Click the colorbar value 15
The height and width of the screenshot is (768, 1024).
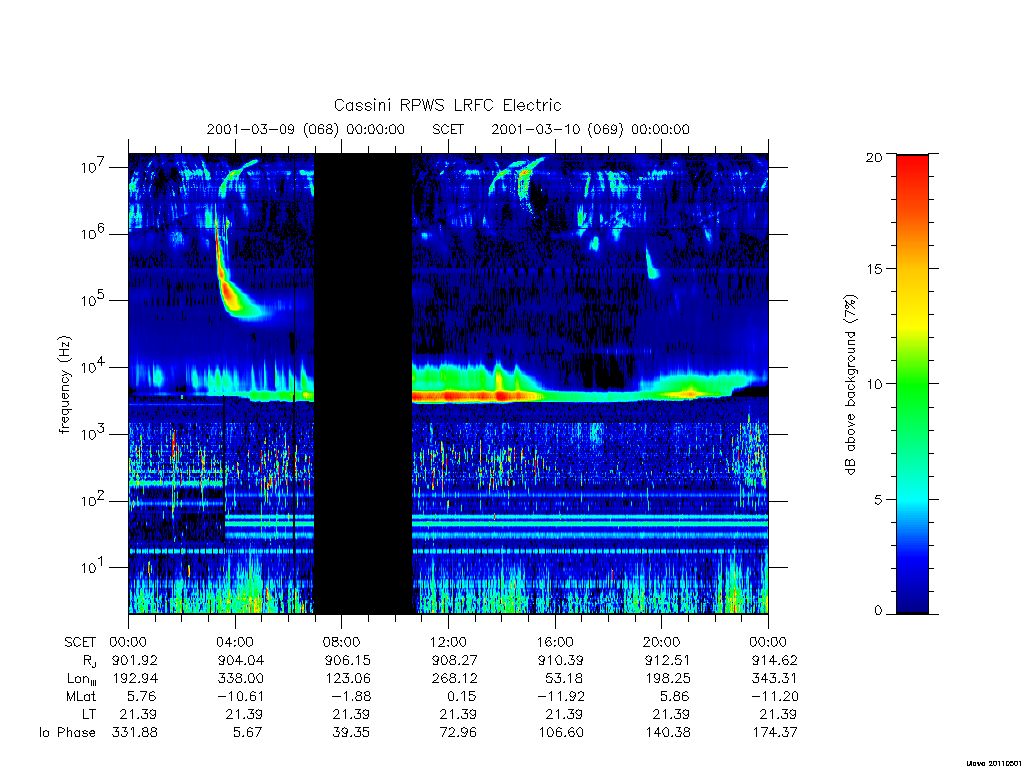point(873,268)
